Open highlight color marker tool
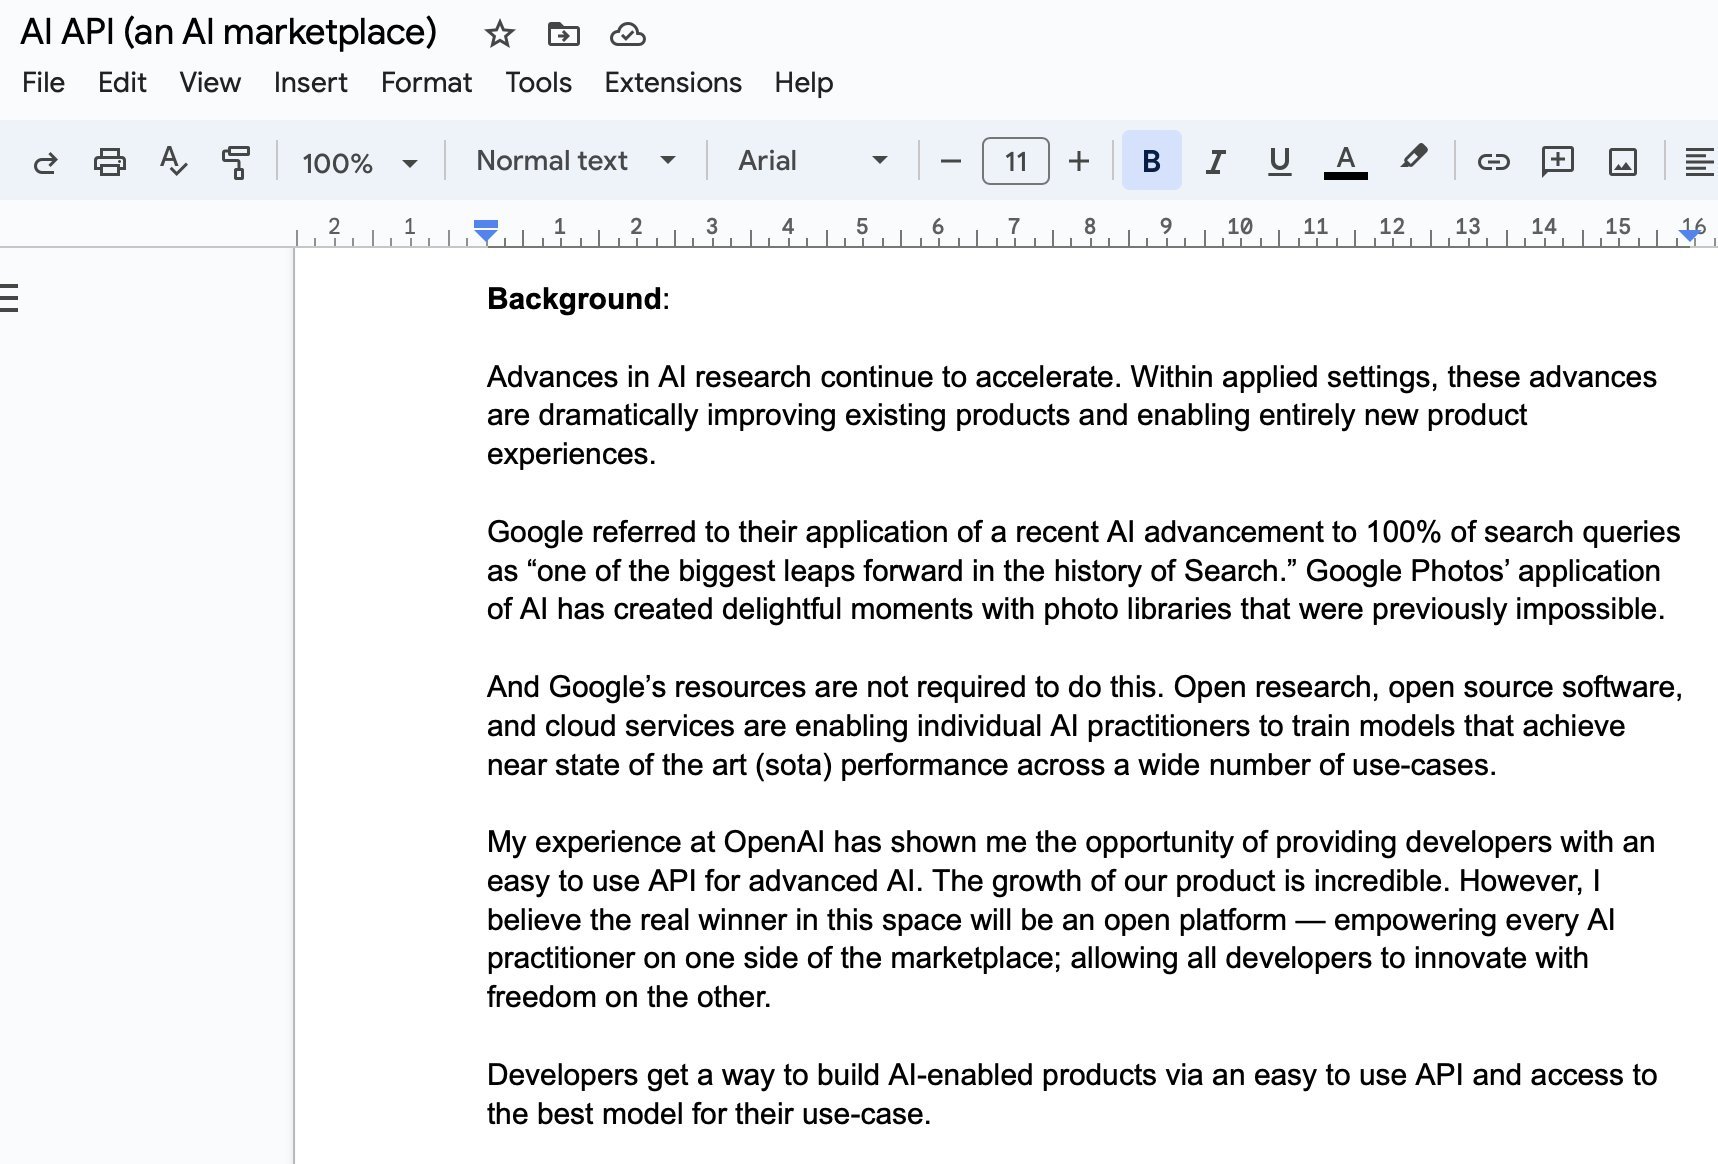Image resolution: width=1718 pixels, height=1164 pixels. tap(1413, 158)
